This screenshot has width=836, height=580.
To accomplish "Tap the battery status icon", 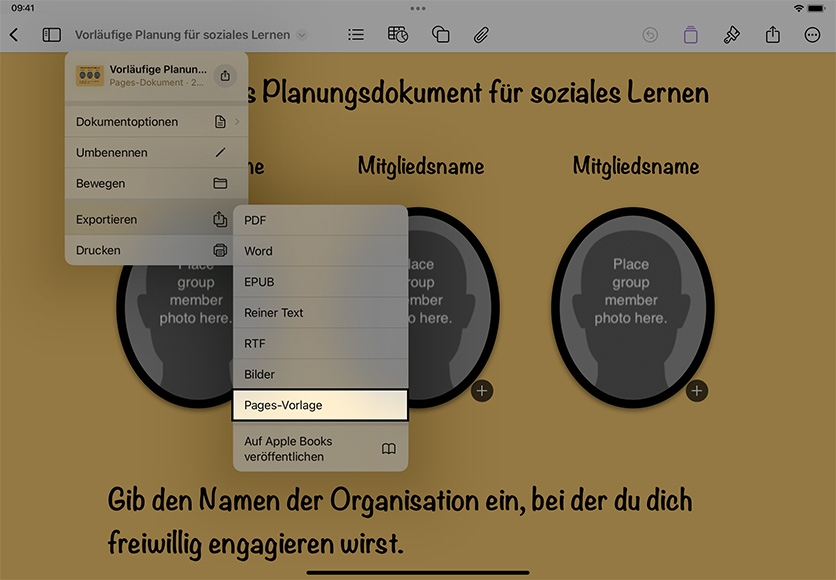I will pos(816,9).
